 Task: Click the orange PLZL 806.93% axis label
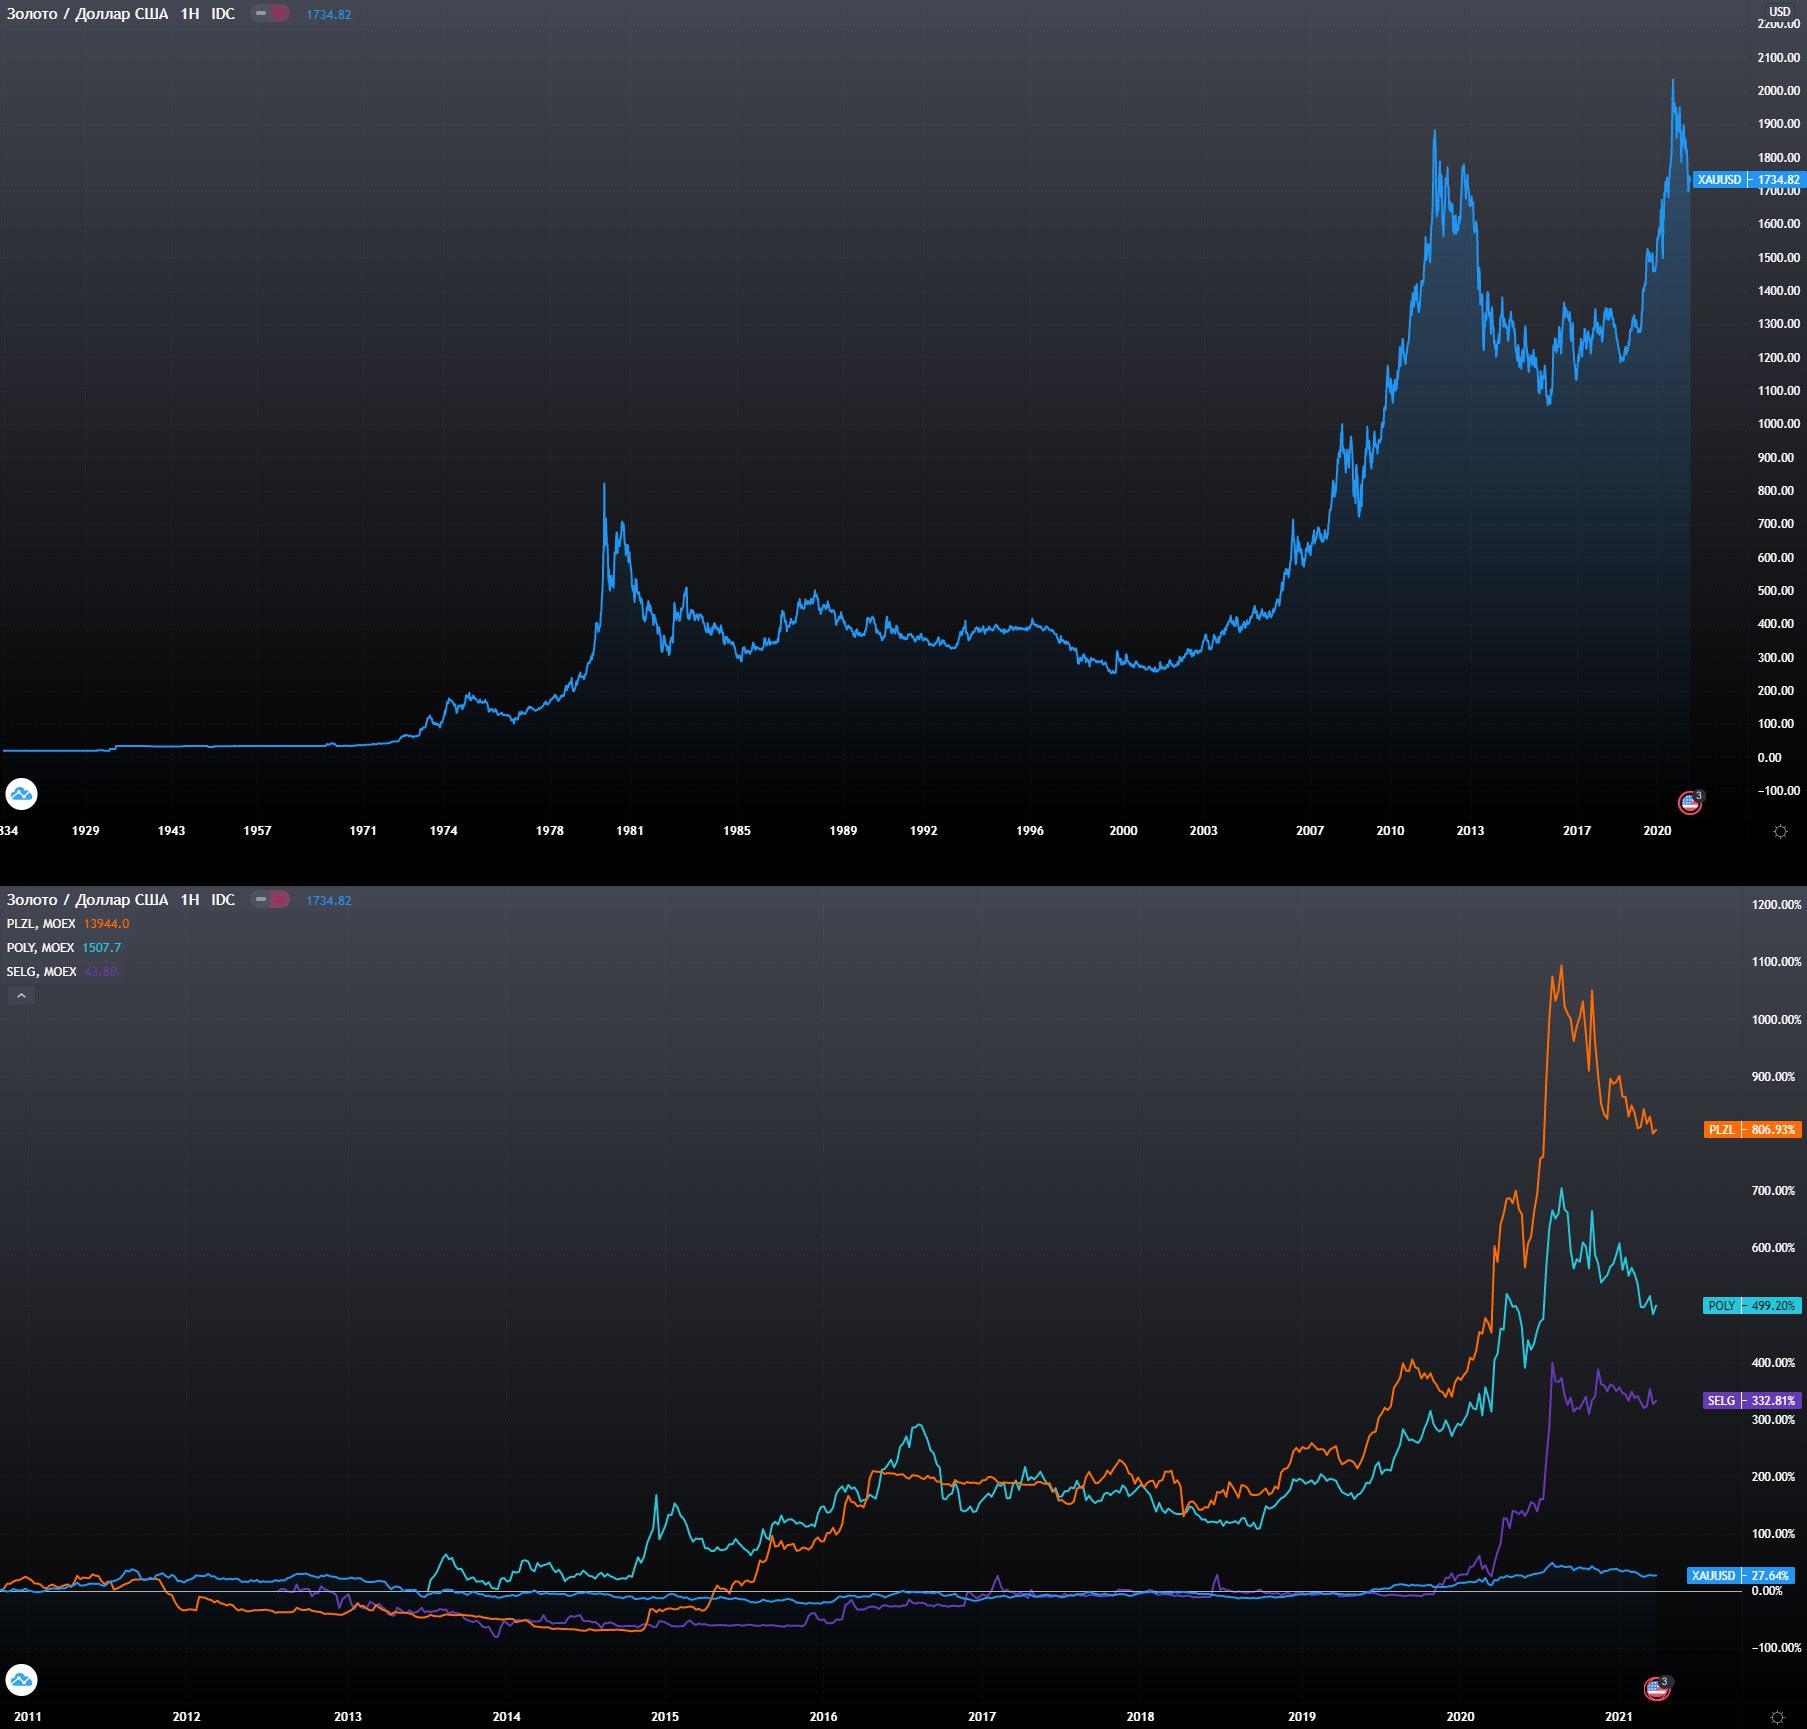(x=1752, y=1130)
